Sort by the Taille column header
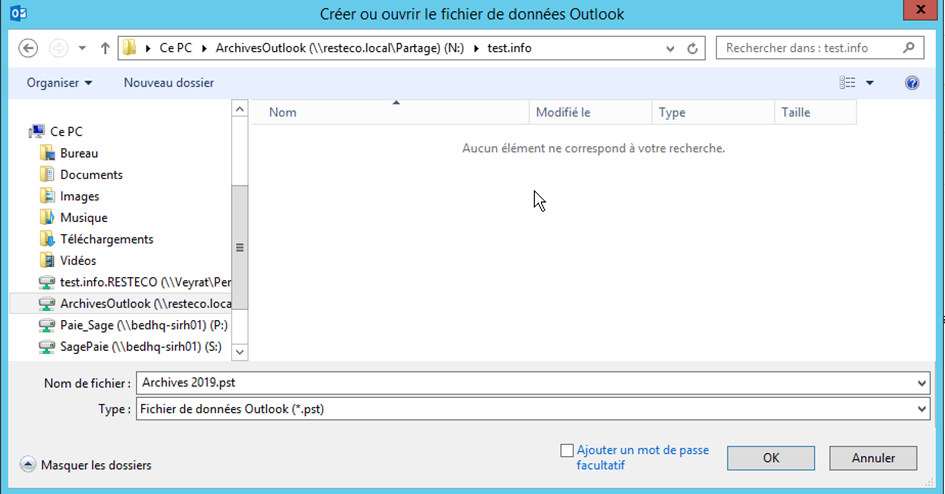This screenshot has height=494, width=945. [815, 113]
